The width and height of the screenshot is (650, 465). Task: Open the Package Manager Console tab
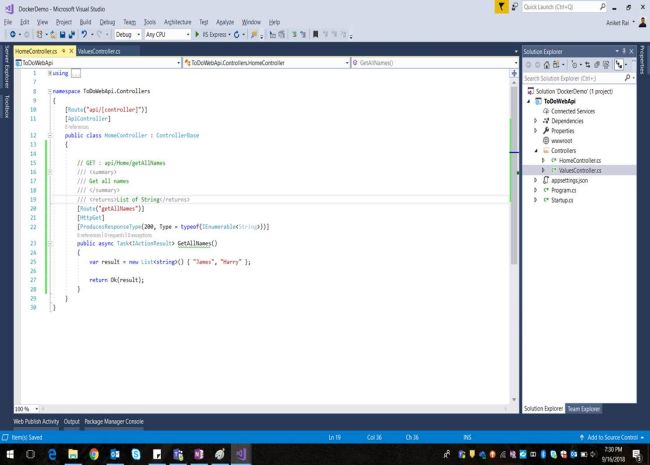click(114, 421)
